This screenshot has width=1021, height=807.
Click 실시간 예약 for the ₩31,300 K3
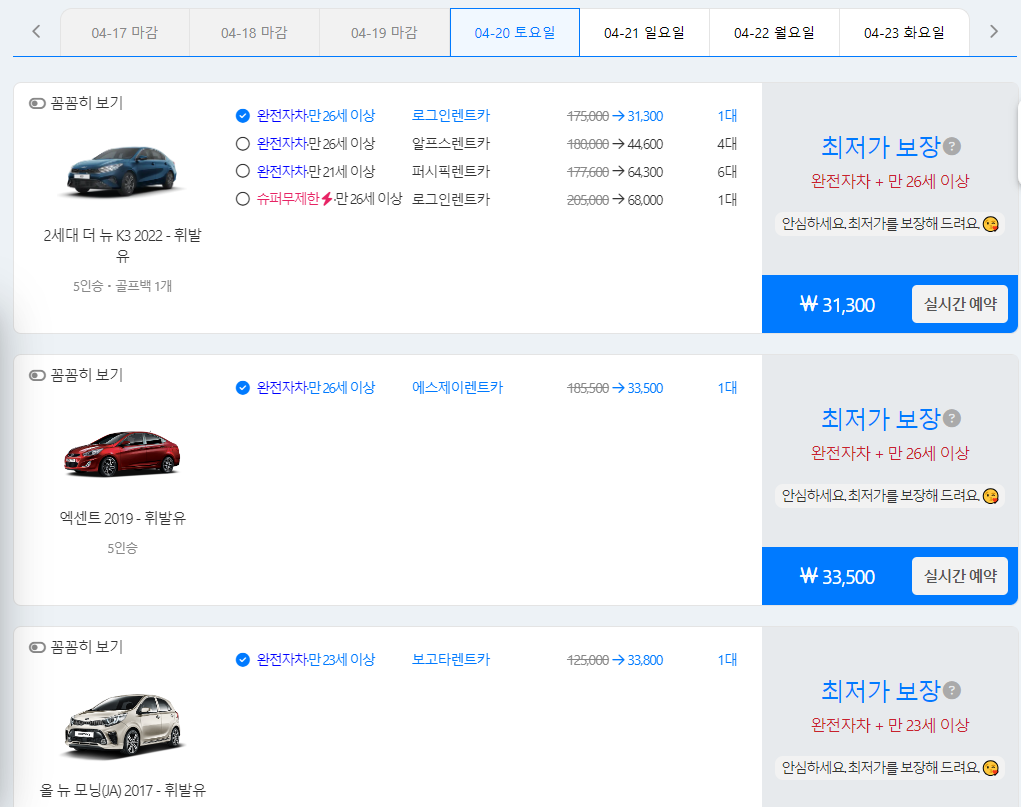pos(960,304)
